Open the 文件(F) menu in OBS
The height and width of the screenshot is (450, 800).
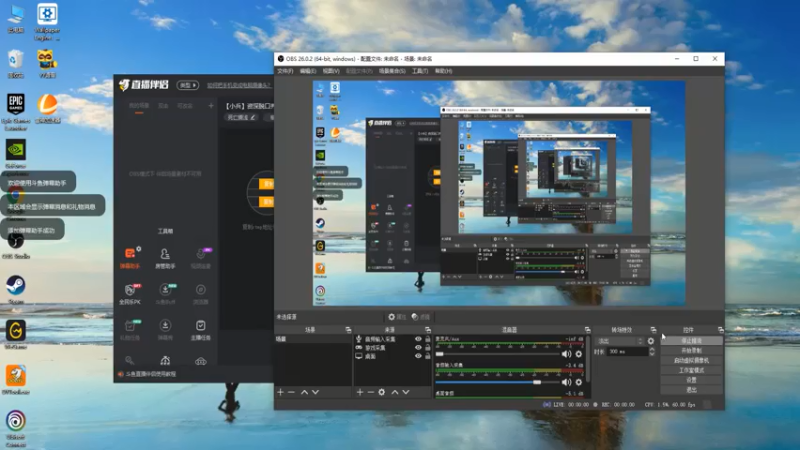[x=285, y=71]
